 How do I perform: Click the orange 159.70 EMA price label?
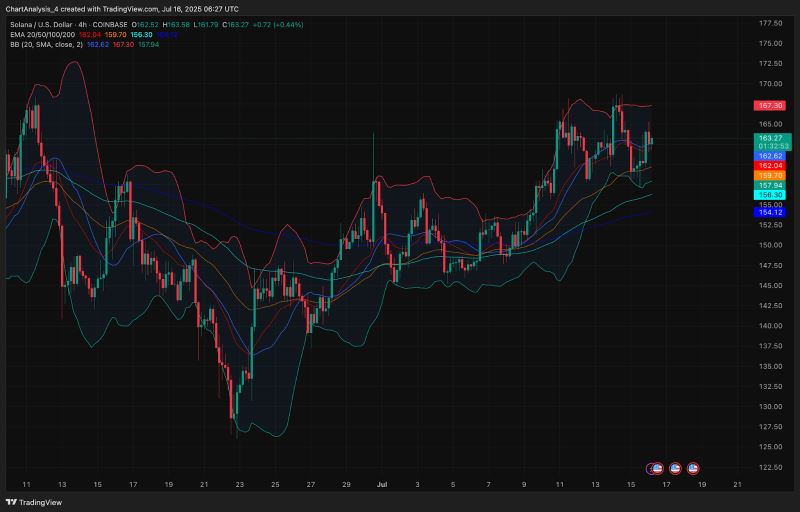pos(770,175)
